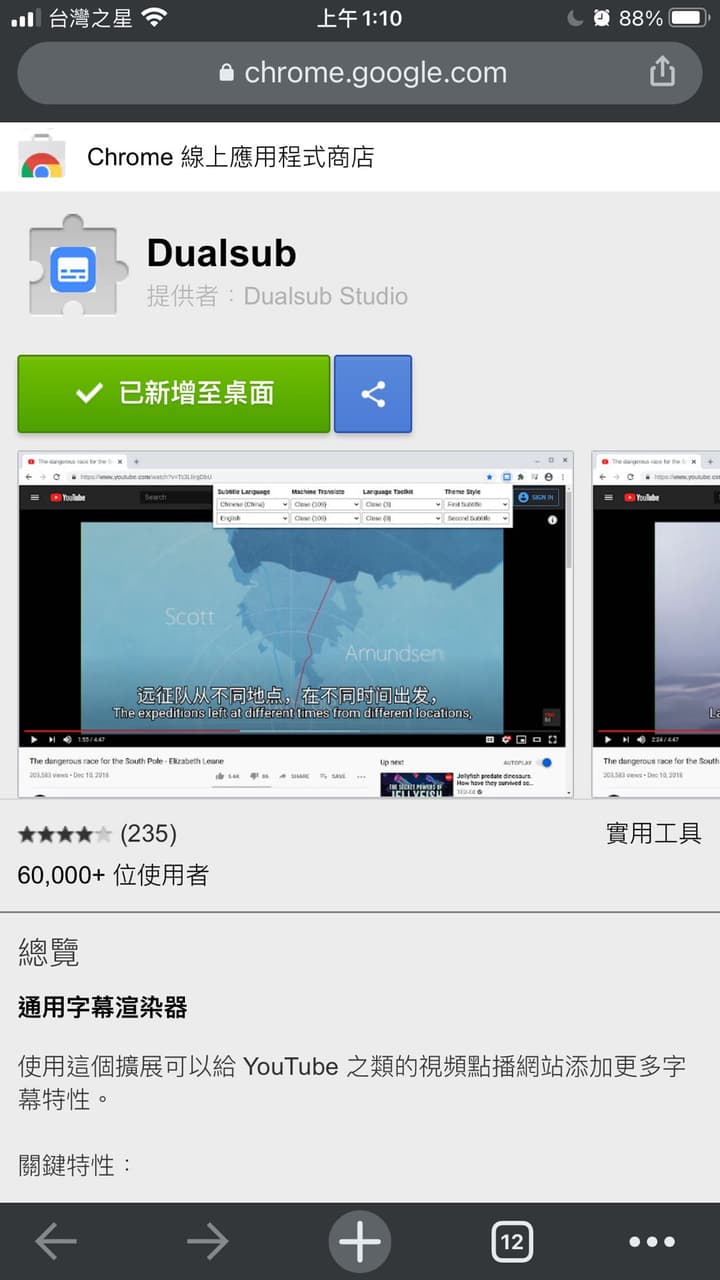
Task: Open the three-dot browser menu
Action: pos(652,1242)
